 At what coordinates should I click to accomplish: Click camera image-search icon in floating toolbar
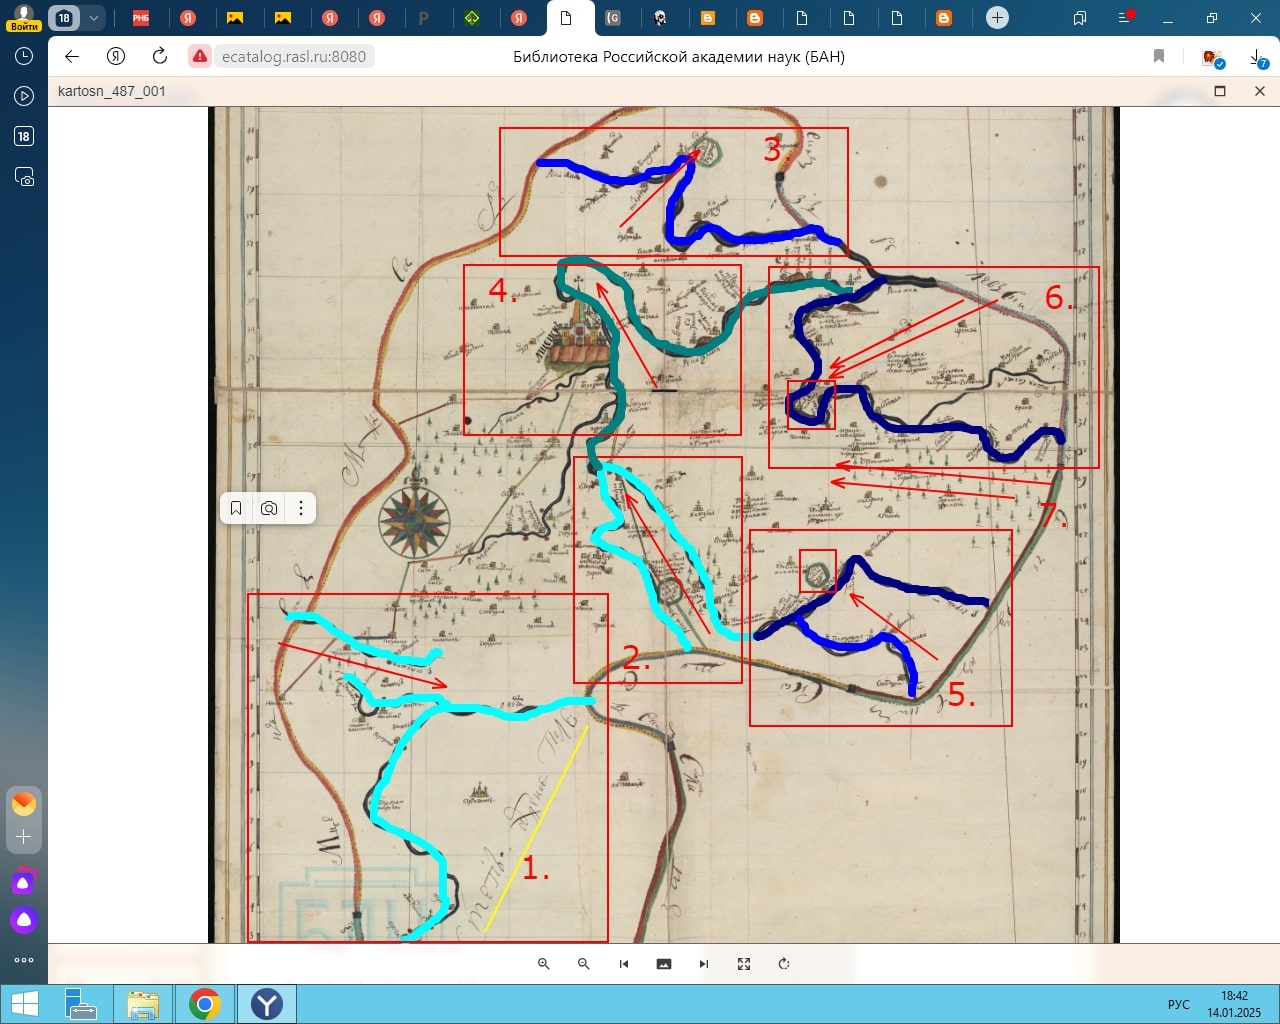(268, 508)
